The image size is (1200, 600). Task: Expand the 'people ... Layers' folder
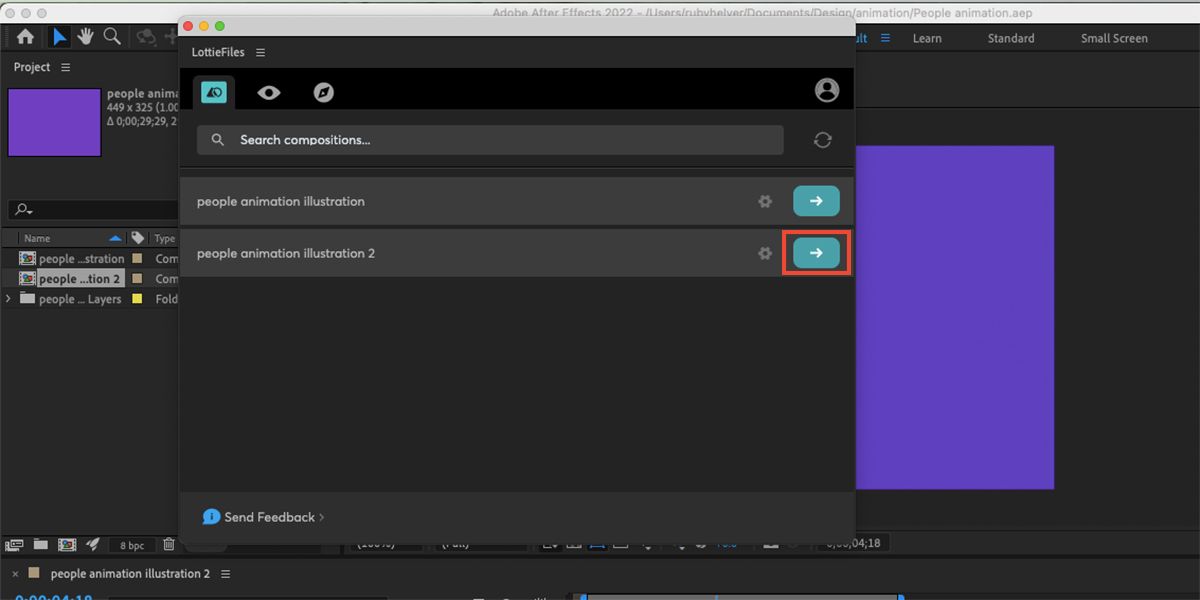tap(9, 299)
